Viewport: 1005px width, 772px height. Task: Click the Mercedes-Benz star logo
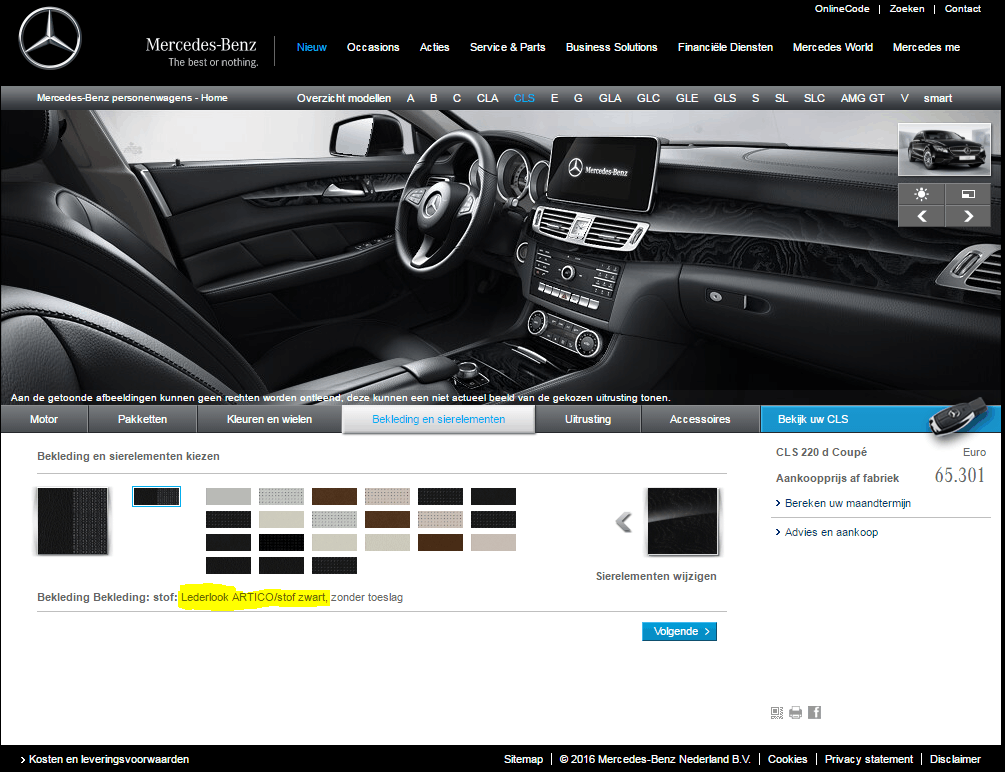click(x=50, y=38)
